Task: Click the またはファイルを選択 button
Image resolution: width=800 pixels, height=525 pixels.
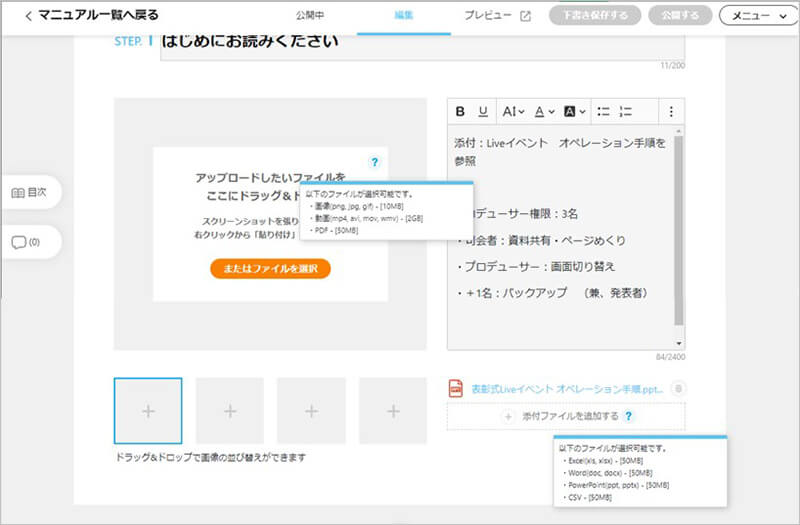Action: [x=270, y=268]
